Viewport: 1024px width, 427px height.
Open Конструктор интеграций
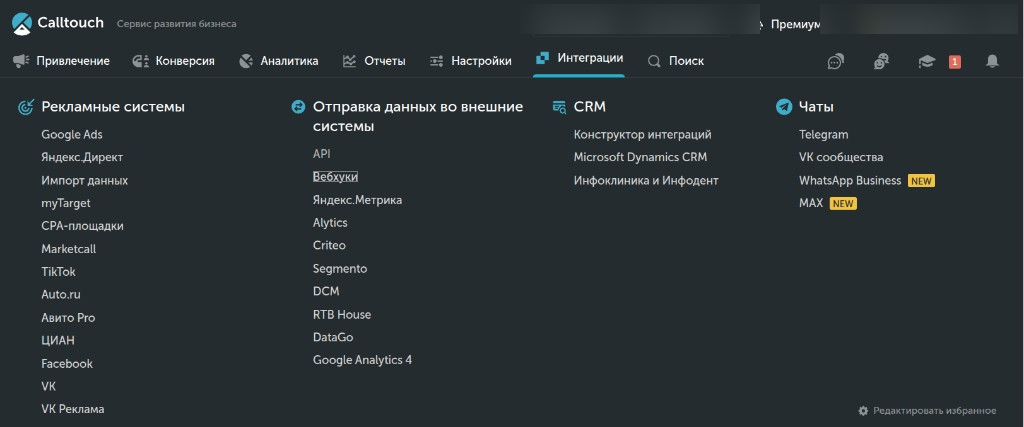point(643,134)
